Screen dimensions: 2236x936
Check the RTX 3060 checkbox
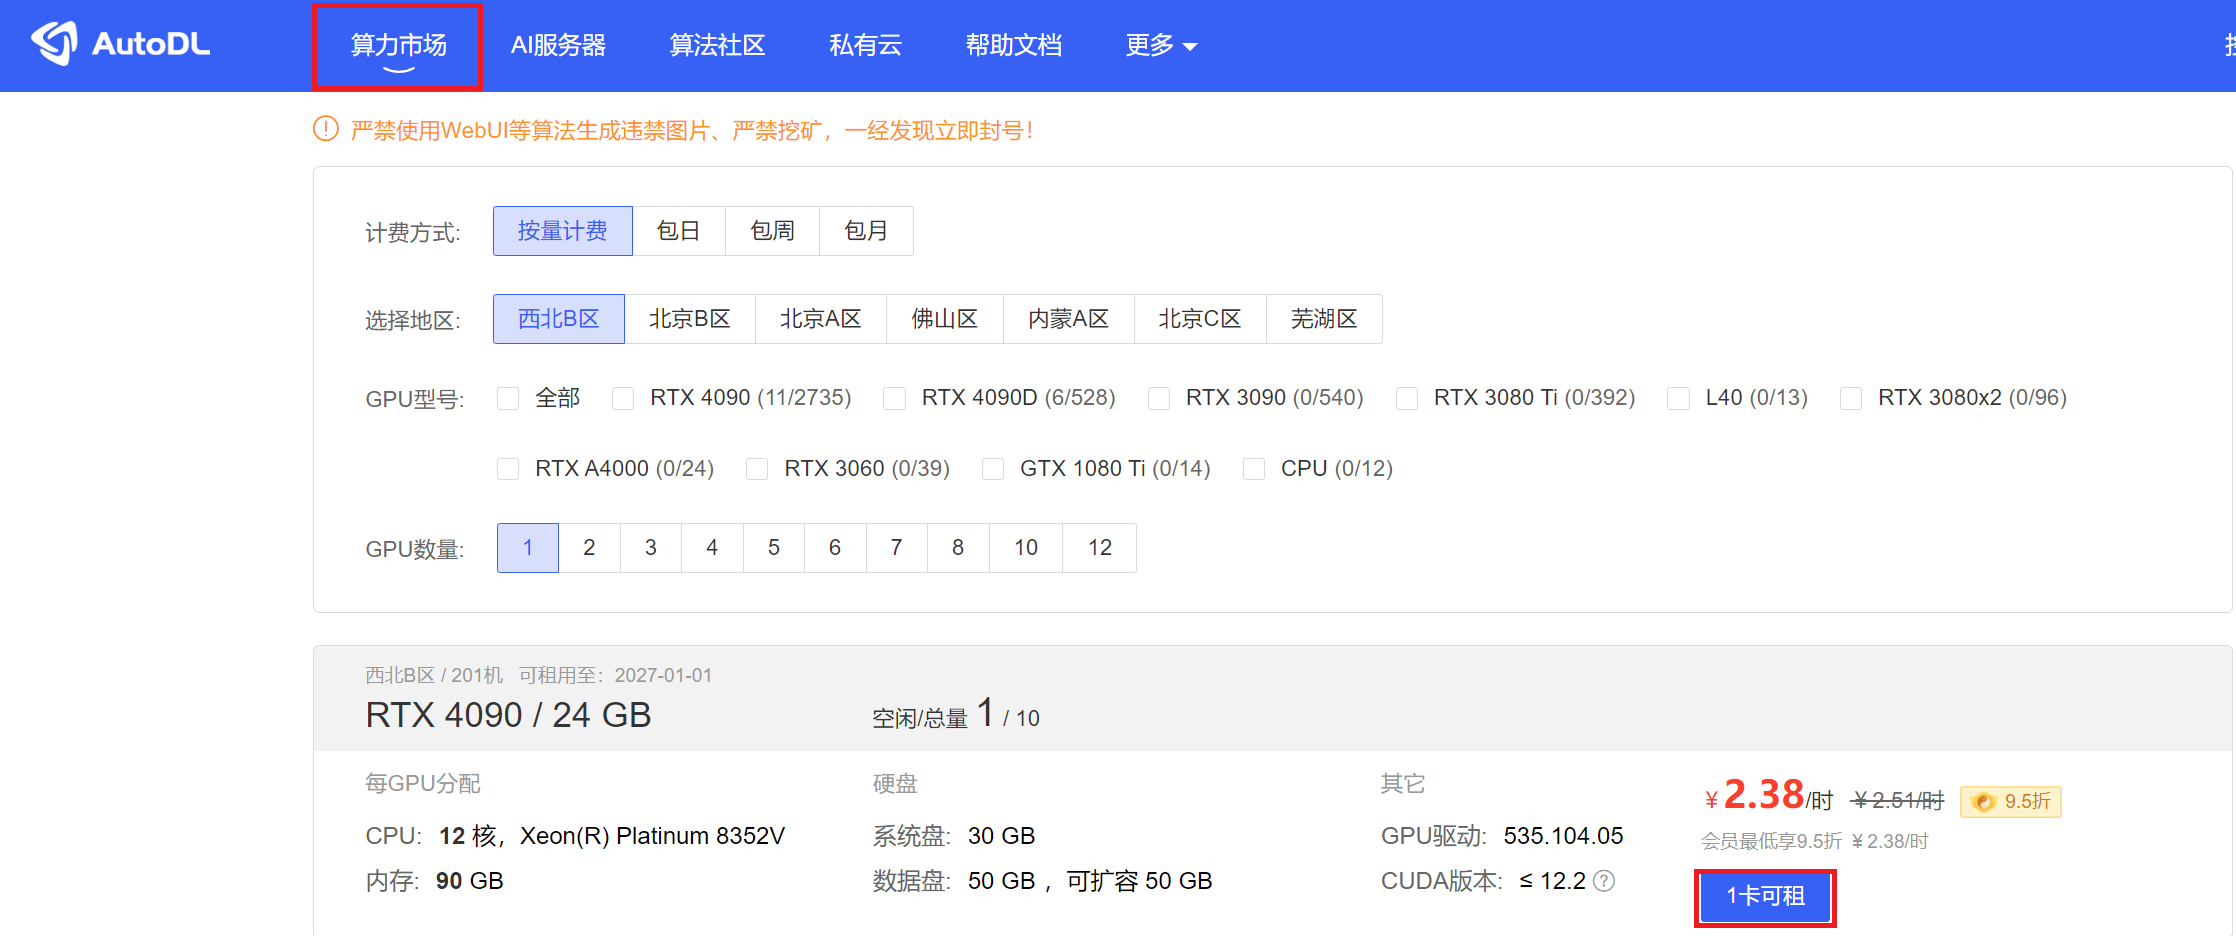click(757, 469)
